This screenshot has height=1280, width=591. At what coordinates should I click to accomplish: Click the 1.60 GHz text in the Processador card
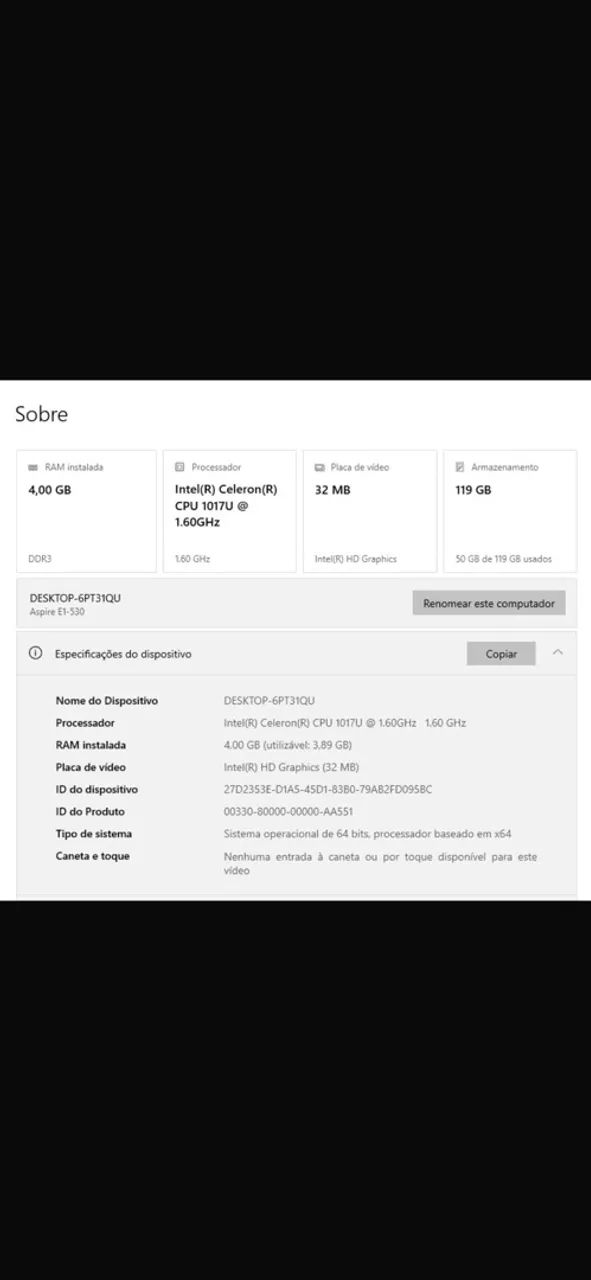click(x=192, y=559)
